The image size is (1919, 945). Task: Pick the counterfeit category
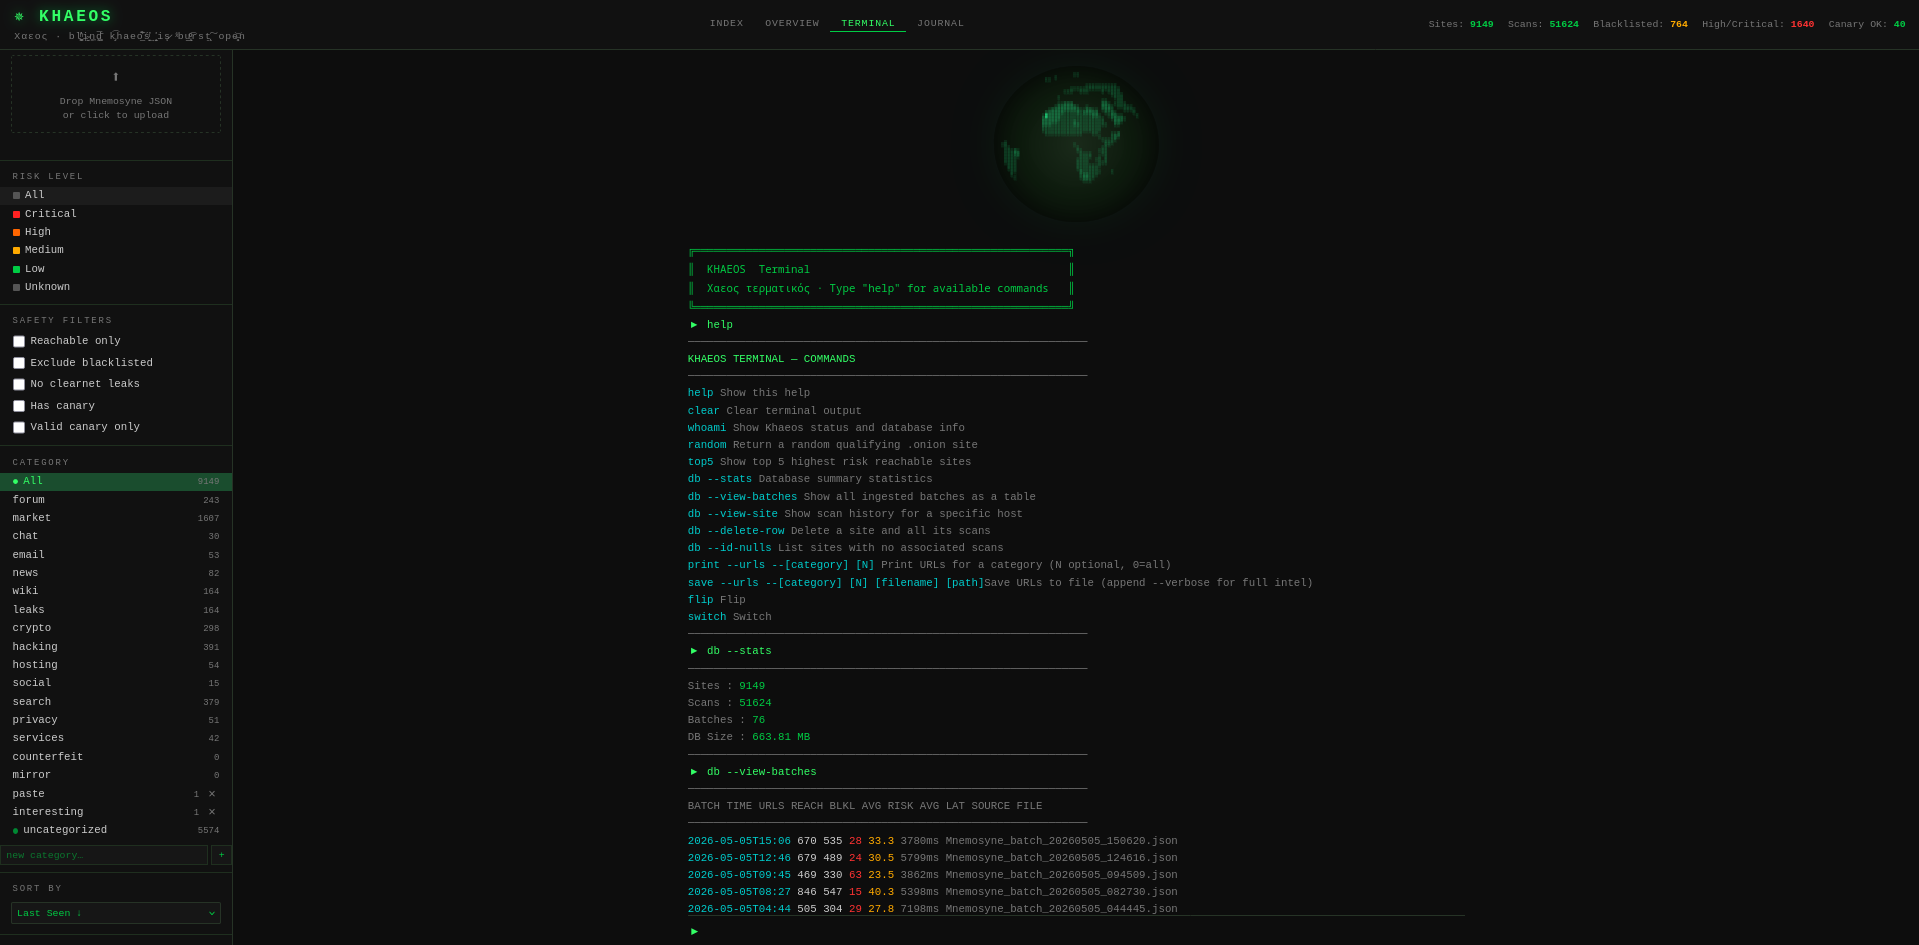[116, 757]
